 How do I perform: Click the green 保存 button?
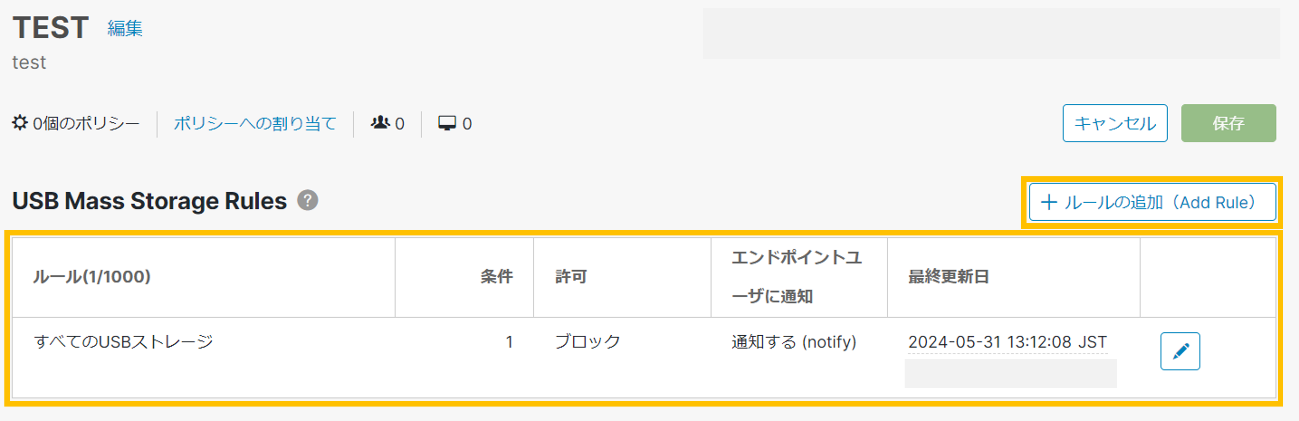1228,123
